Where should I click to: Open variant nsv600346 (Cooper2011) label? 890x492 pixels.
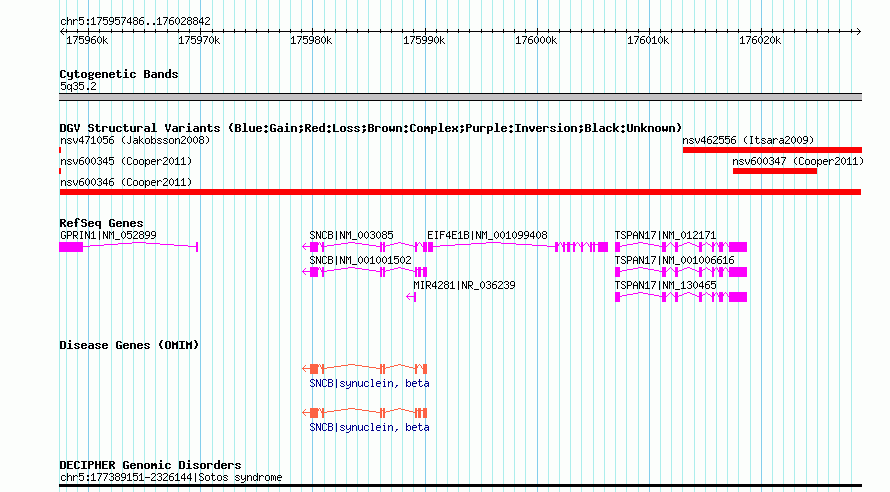(126, 182)
